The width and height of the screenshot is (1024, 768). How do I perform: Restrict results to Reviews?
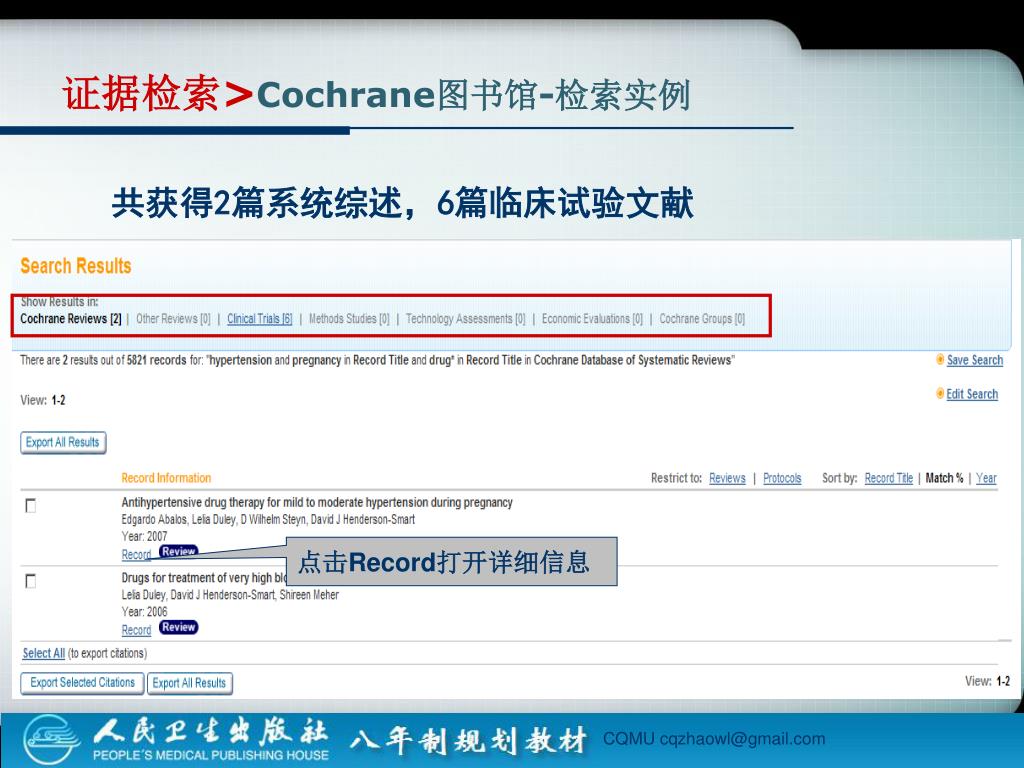tap(727, 478)
